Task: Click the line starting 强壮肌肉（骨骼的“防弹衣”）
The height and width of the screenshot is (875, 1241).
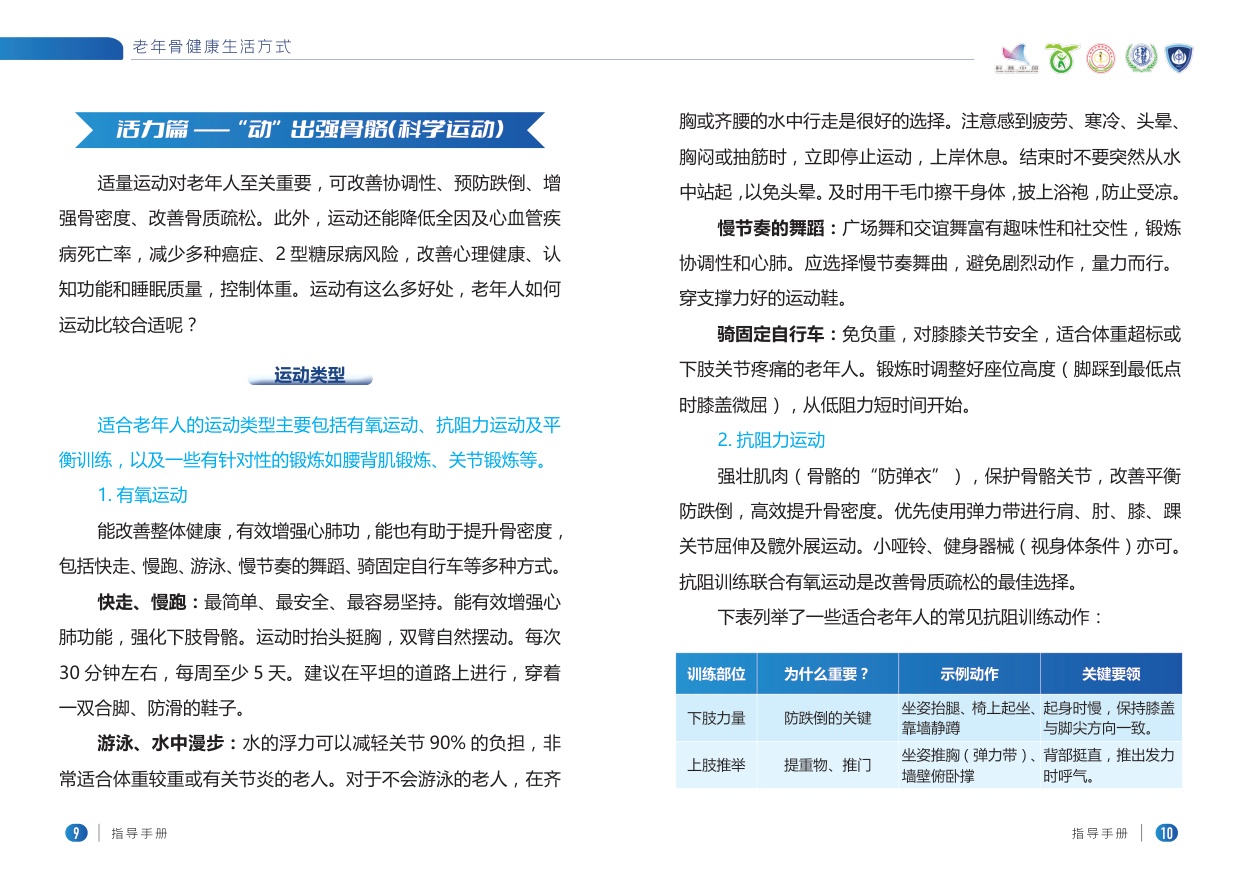Action: coord(949,475)
